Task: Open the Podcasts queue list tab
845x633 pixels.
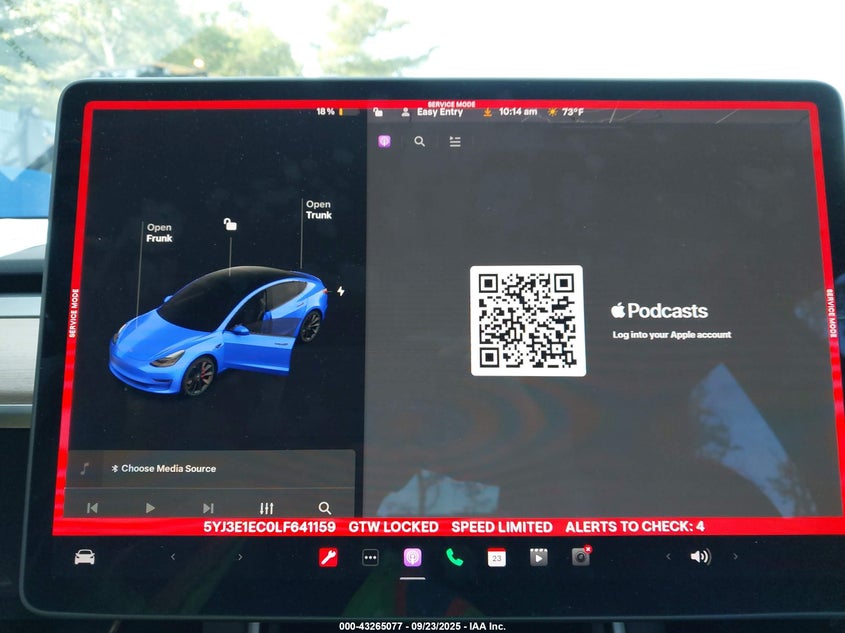Action: click(455, 142)
